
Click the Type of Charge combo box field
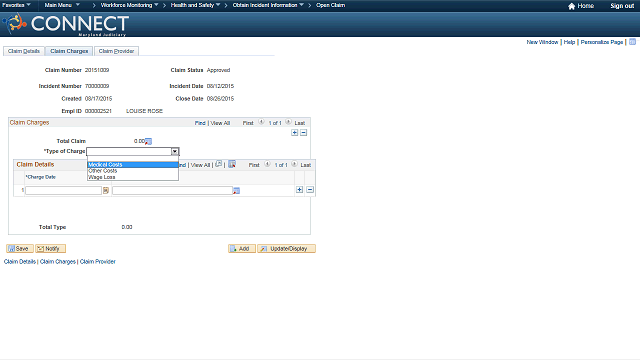133,151
